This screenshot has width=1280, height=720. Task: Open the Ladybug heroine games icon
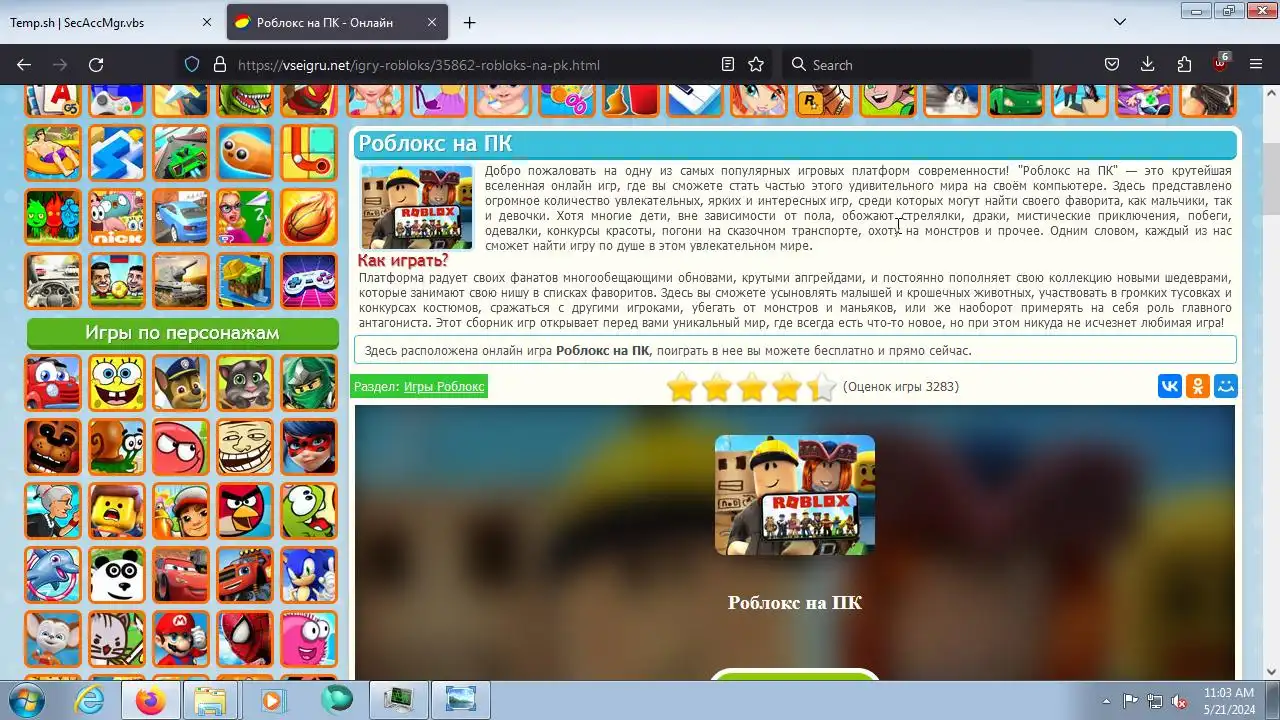(309, 447)
